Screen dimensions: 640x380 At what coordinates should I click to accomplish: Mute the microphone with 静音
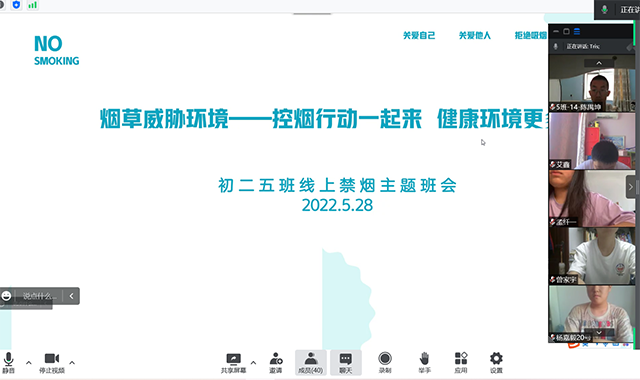(9, 363)
